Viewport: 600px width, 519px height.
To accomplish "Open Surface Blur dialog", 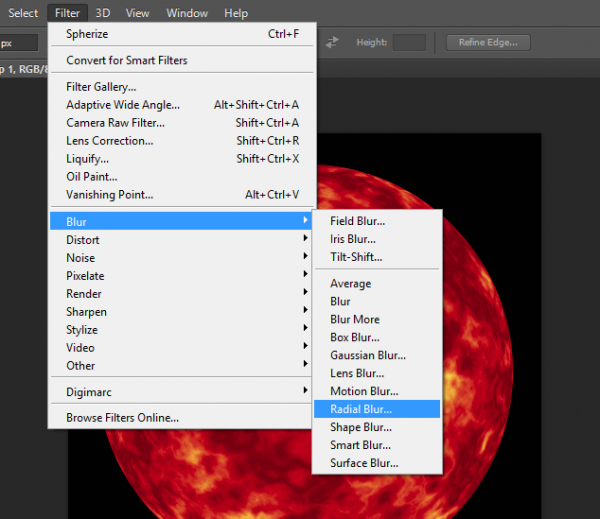I will point(377,463).
